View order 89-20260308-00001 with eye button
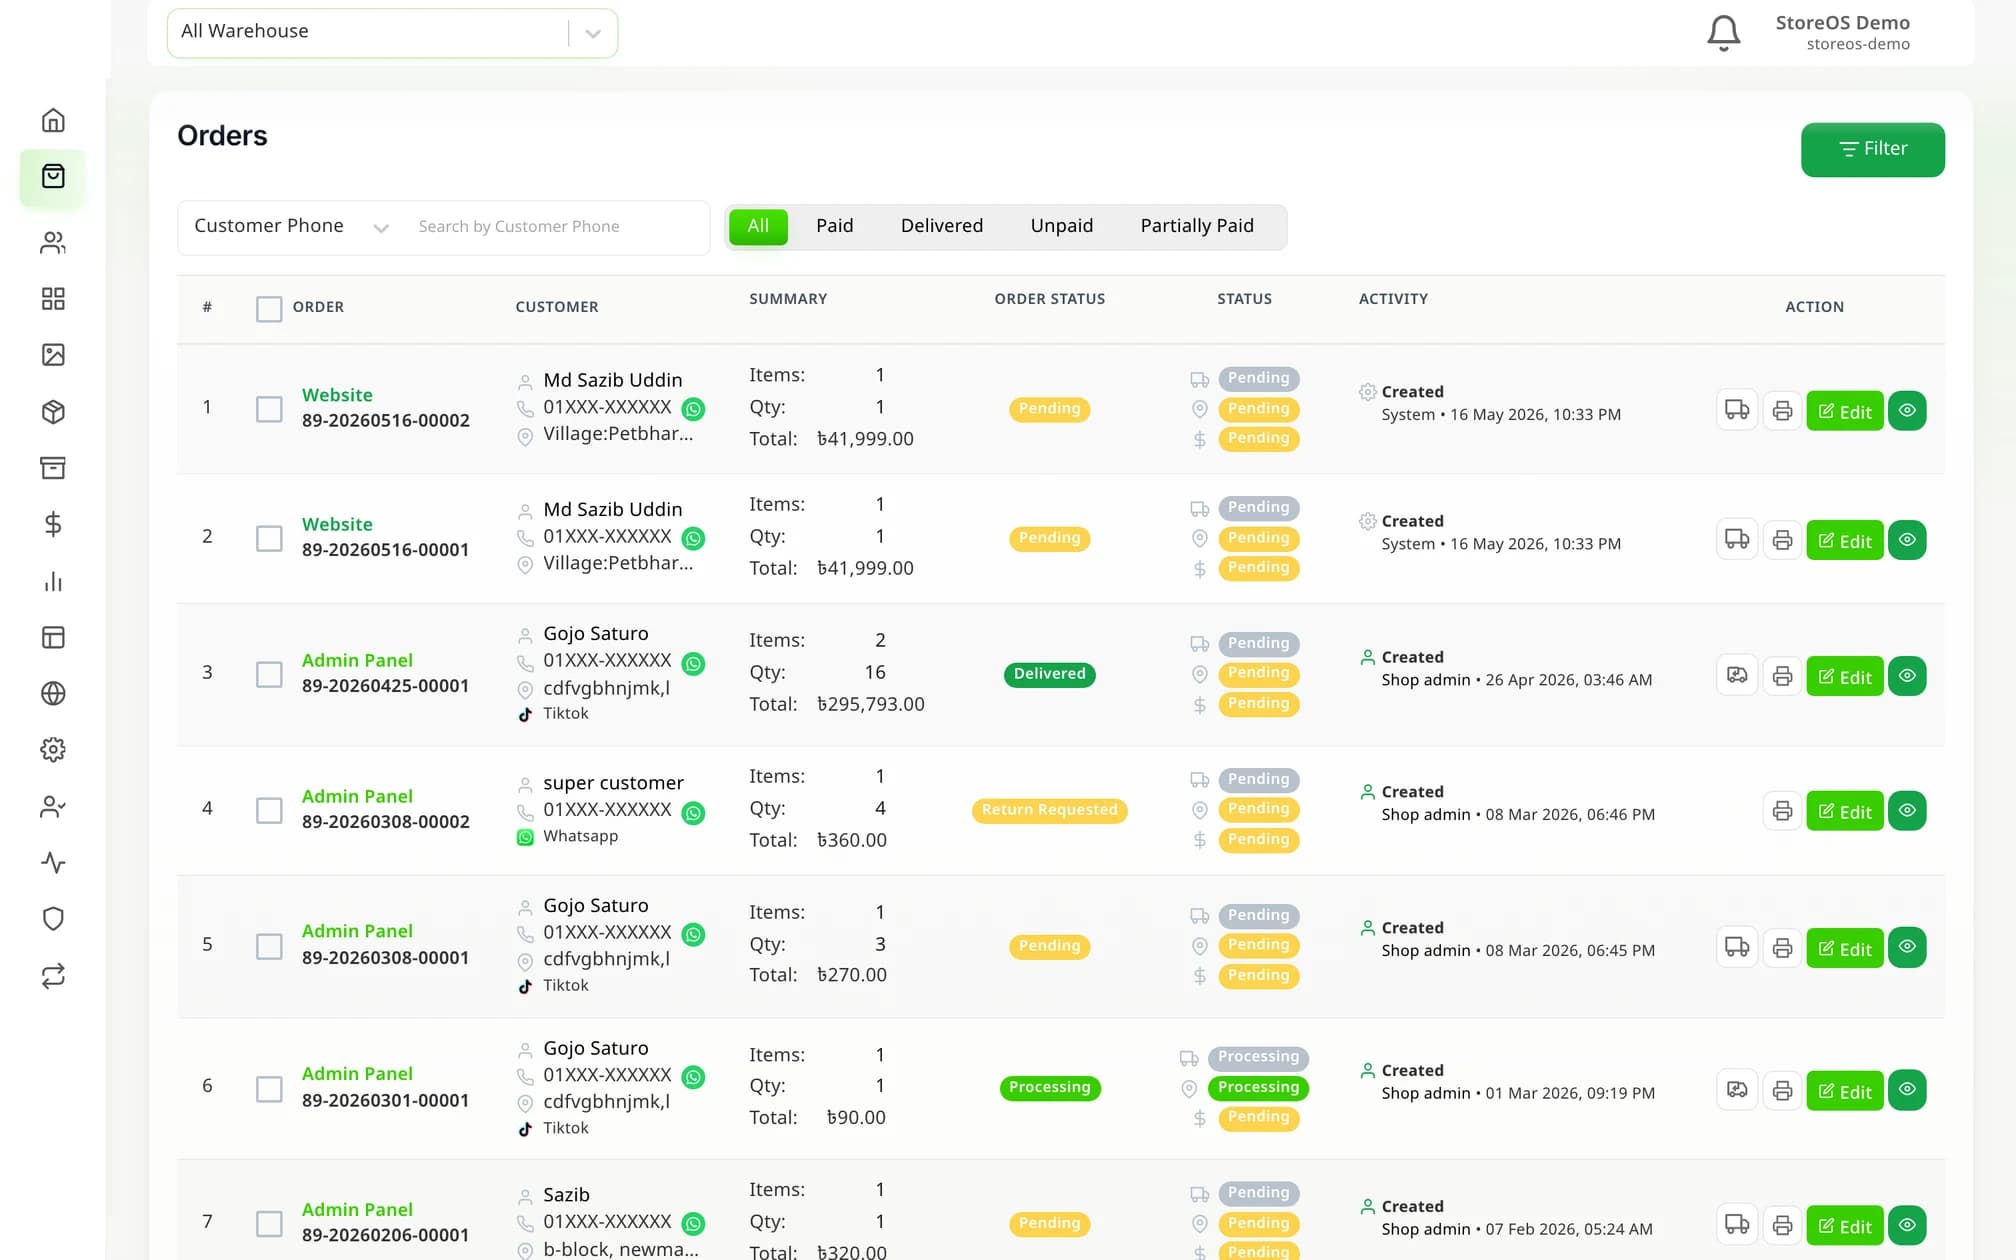 coord(1907,947)
